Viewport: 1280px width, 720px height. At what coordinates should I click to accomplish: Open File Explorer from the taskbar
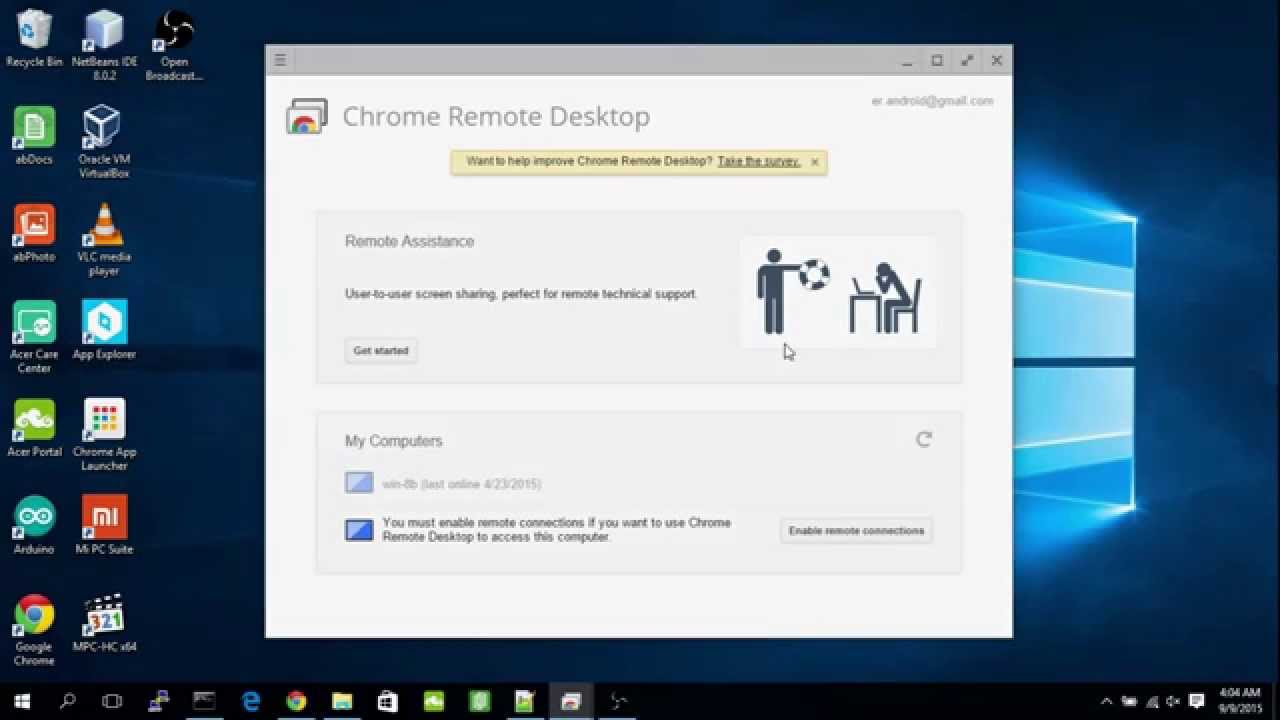click(x=342, y=702)
